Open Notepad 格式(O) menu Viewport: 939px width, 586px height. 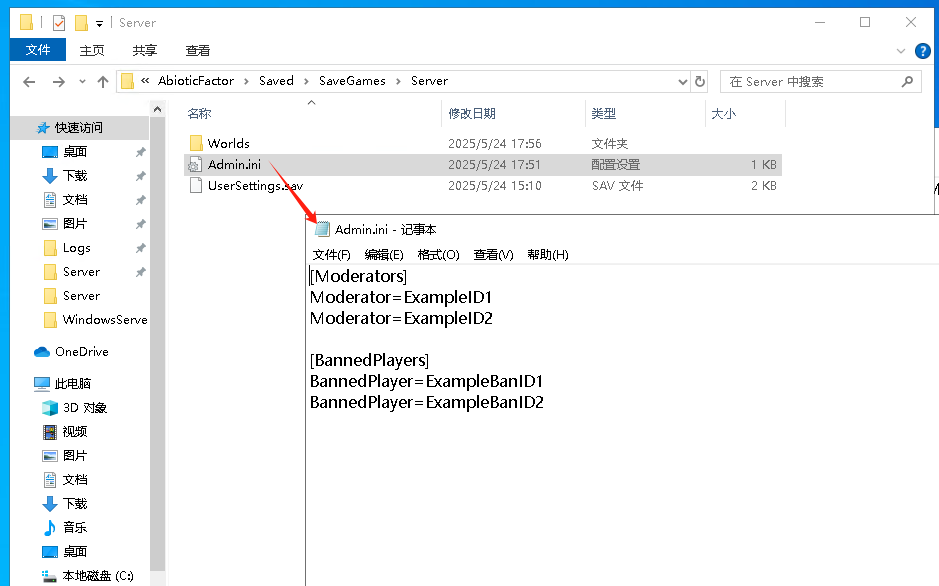coord(438,254)
